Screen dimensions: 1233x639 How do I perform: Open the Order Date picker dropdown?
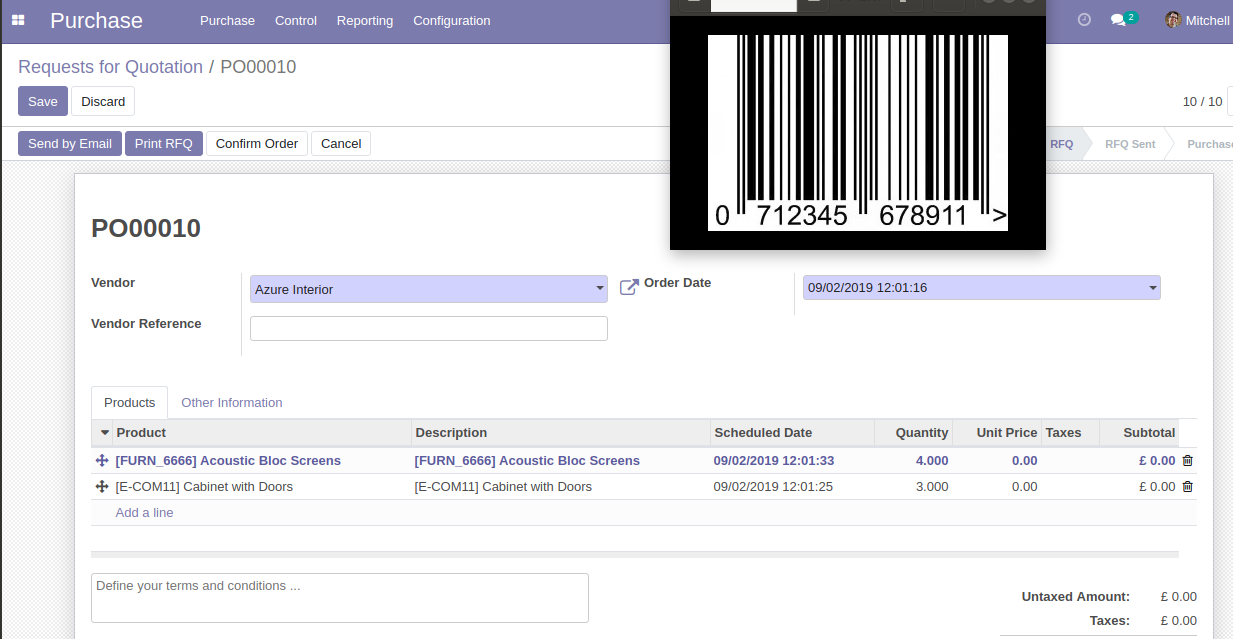coord(982,288)
